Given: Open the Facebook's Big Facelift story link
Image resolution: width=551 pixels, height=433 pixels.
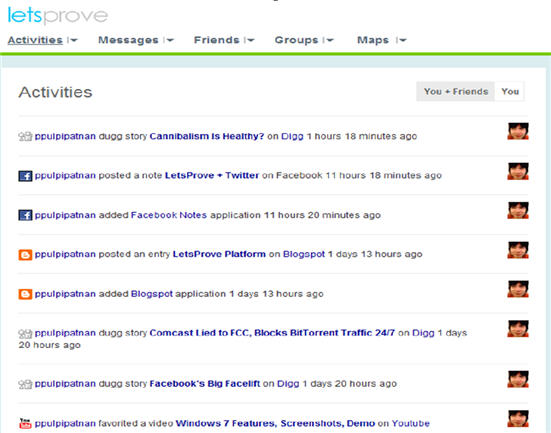Looking at the screenshot, I should pyautogui.click(x=205, y=383).
